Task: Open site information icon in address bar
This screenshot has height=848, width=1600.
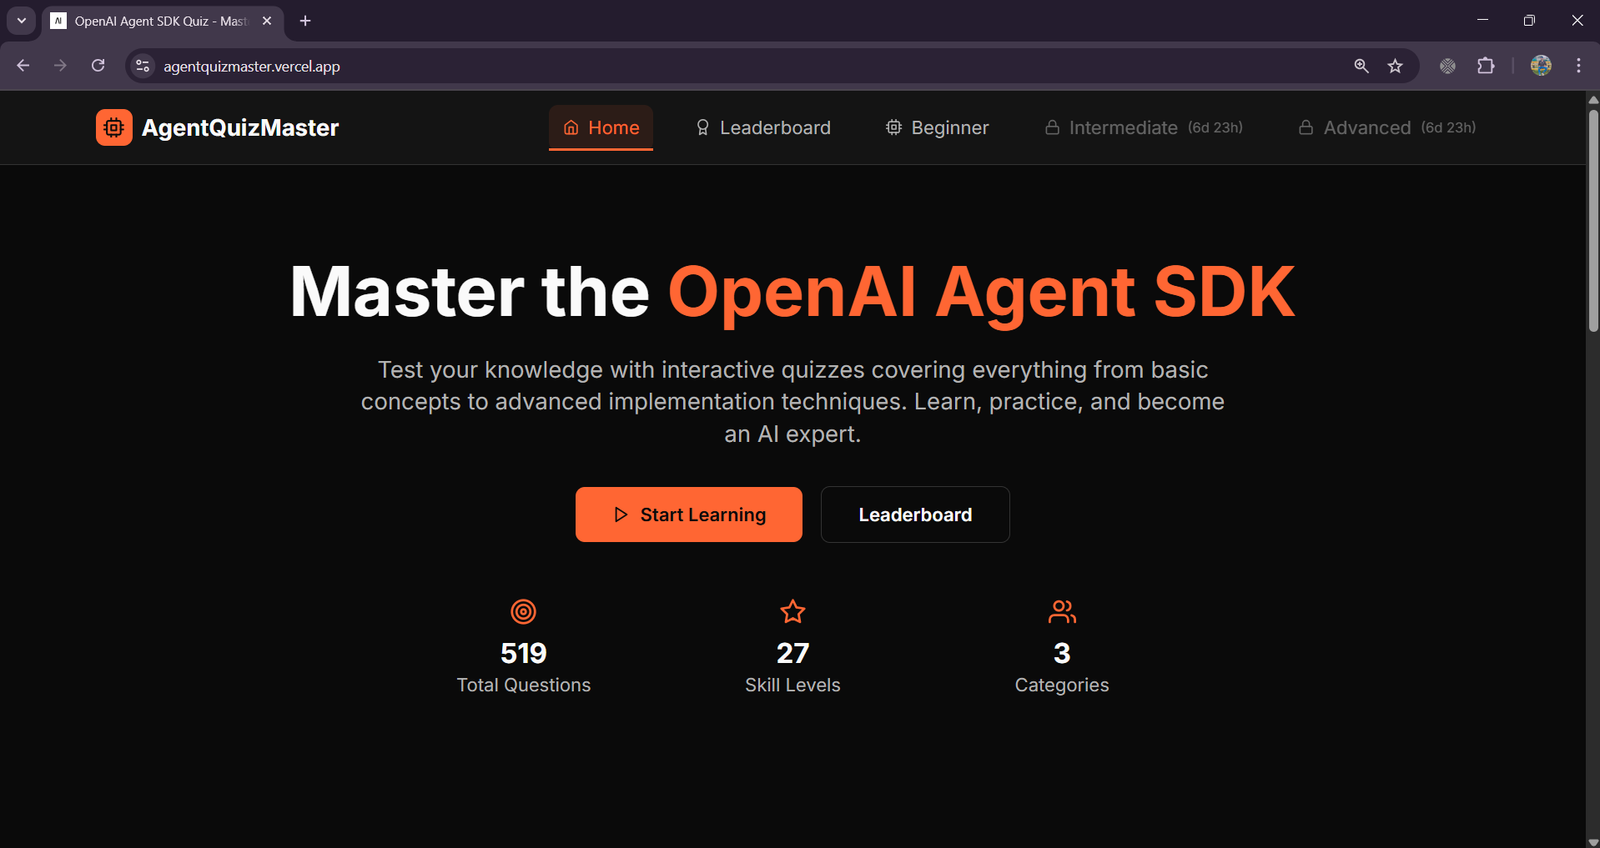Action: 143,66
